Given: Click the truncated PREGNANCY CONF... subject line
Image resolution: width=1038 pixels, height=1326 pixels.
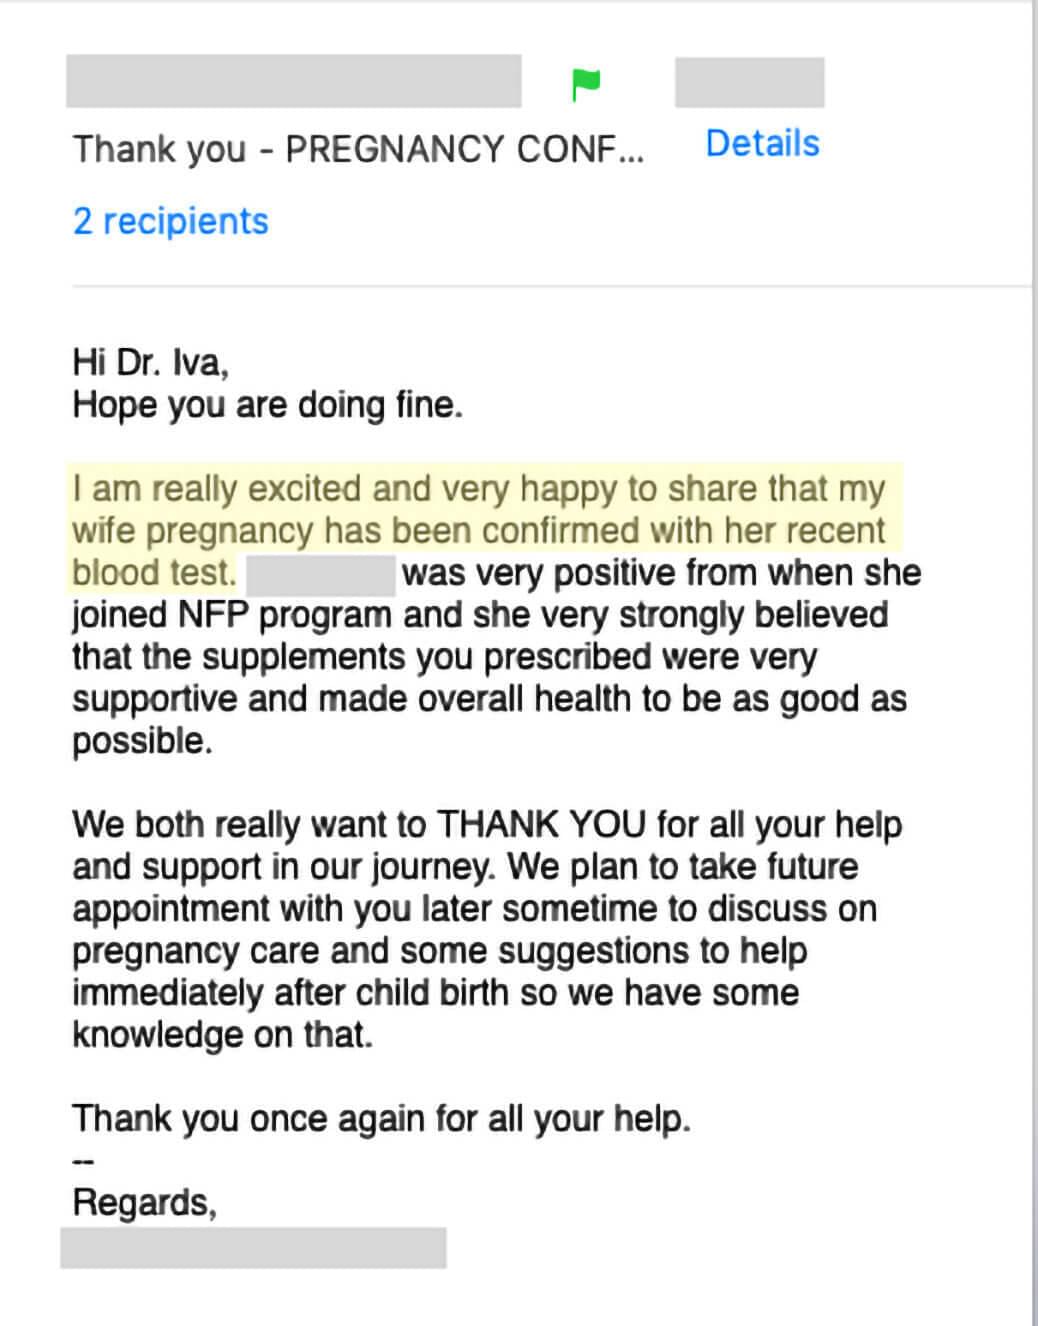Looking at the screenshot, I should [x=359, y=149].
